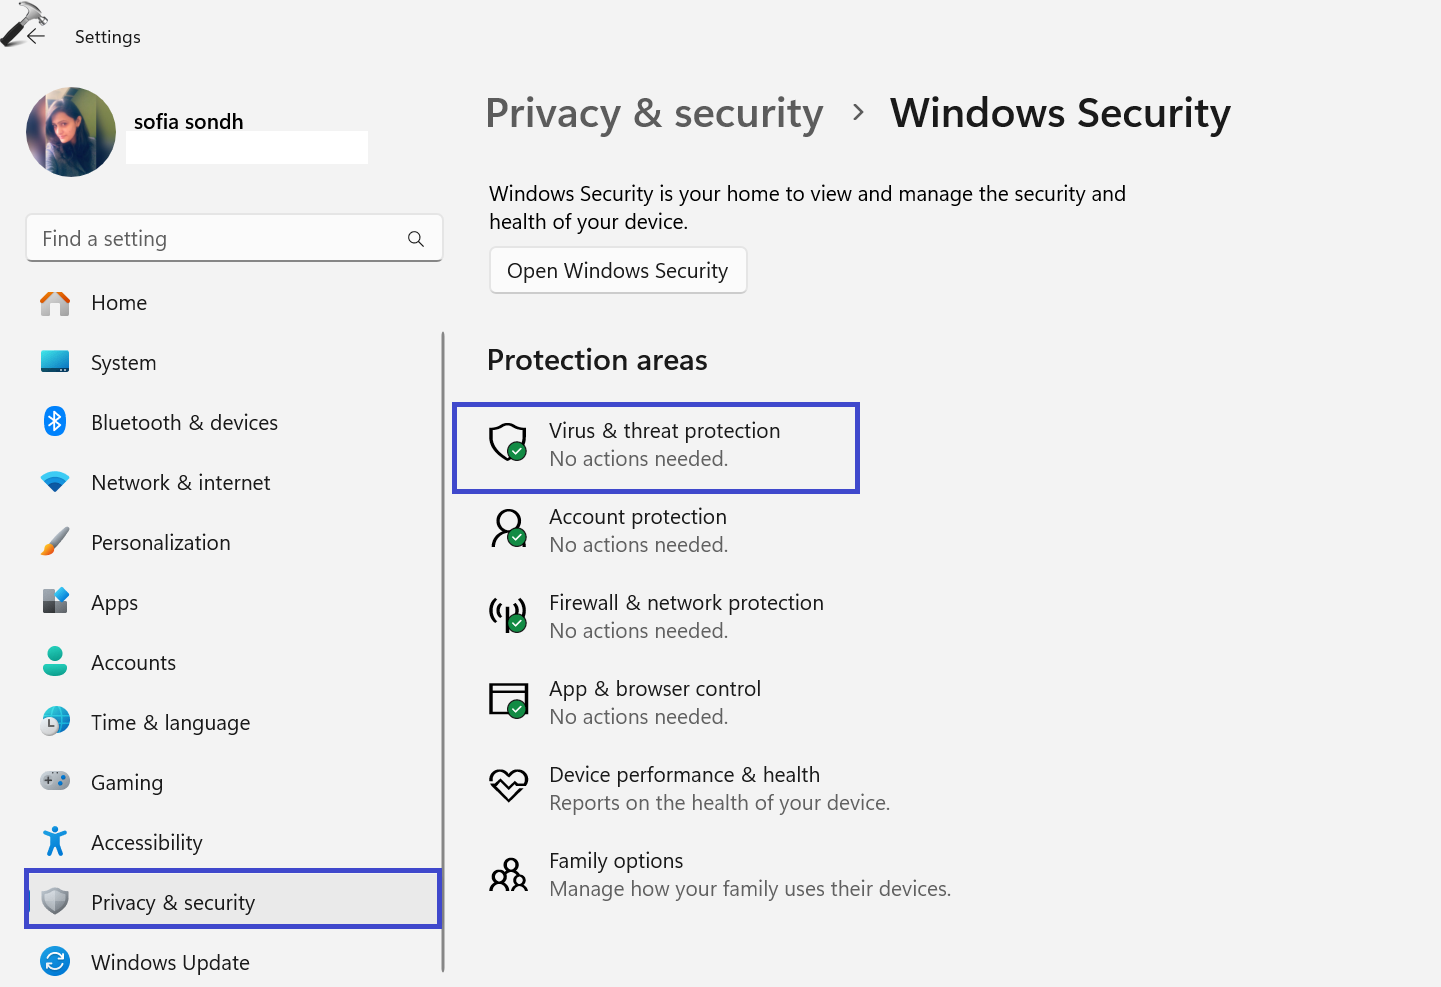
Task: Click the sidebar vertical scrollbar
Action: (x=443, y=650)
